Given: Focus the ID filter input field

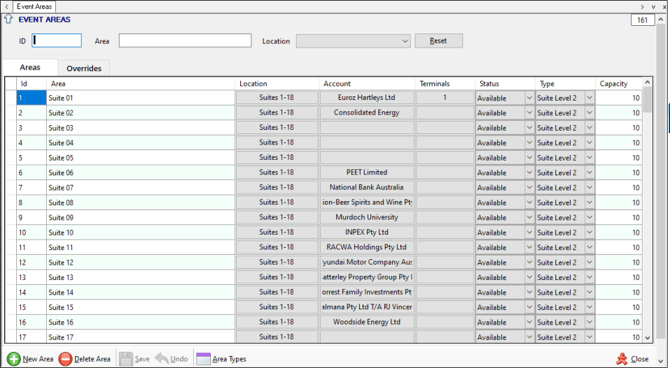Looking at the screenshot, I should tap(56, 41).
